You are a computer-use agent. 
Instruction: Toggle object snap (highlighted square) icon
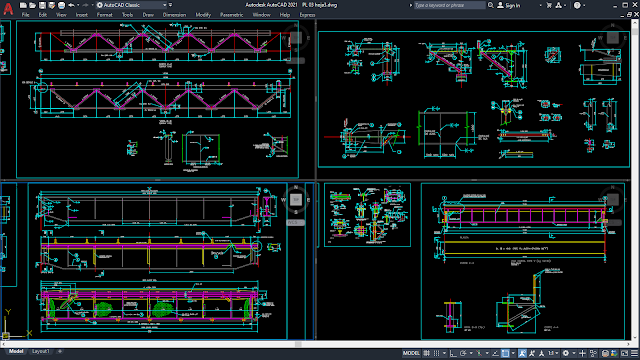(x=505, y=353)
